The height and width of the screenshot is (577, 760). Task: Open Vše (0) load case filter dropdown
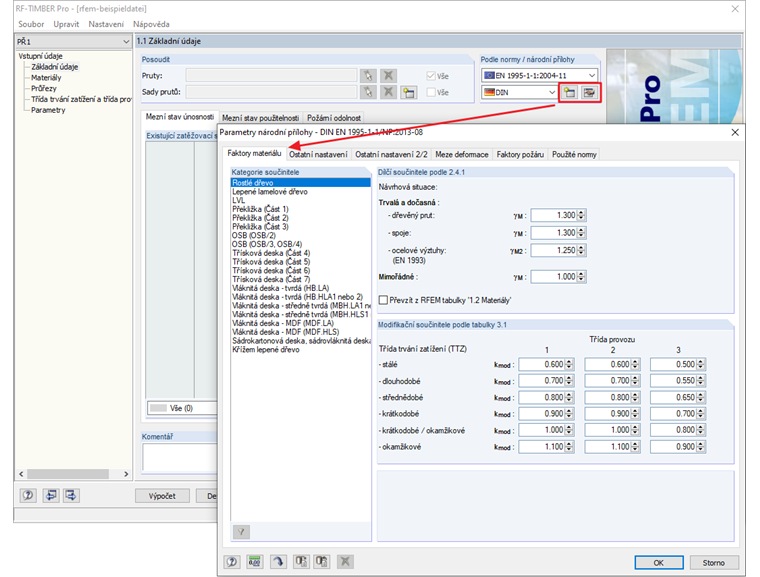(x=182, y=408)
